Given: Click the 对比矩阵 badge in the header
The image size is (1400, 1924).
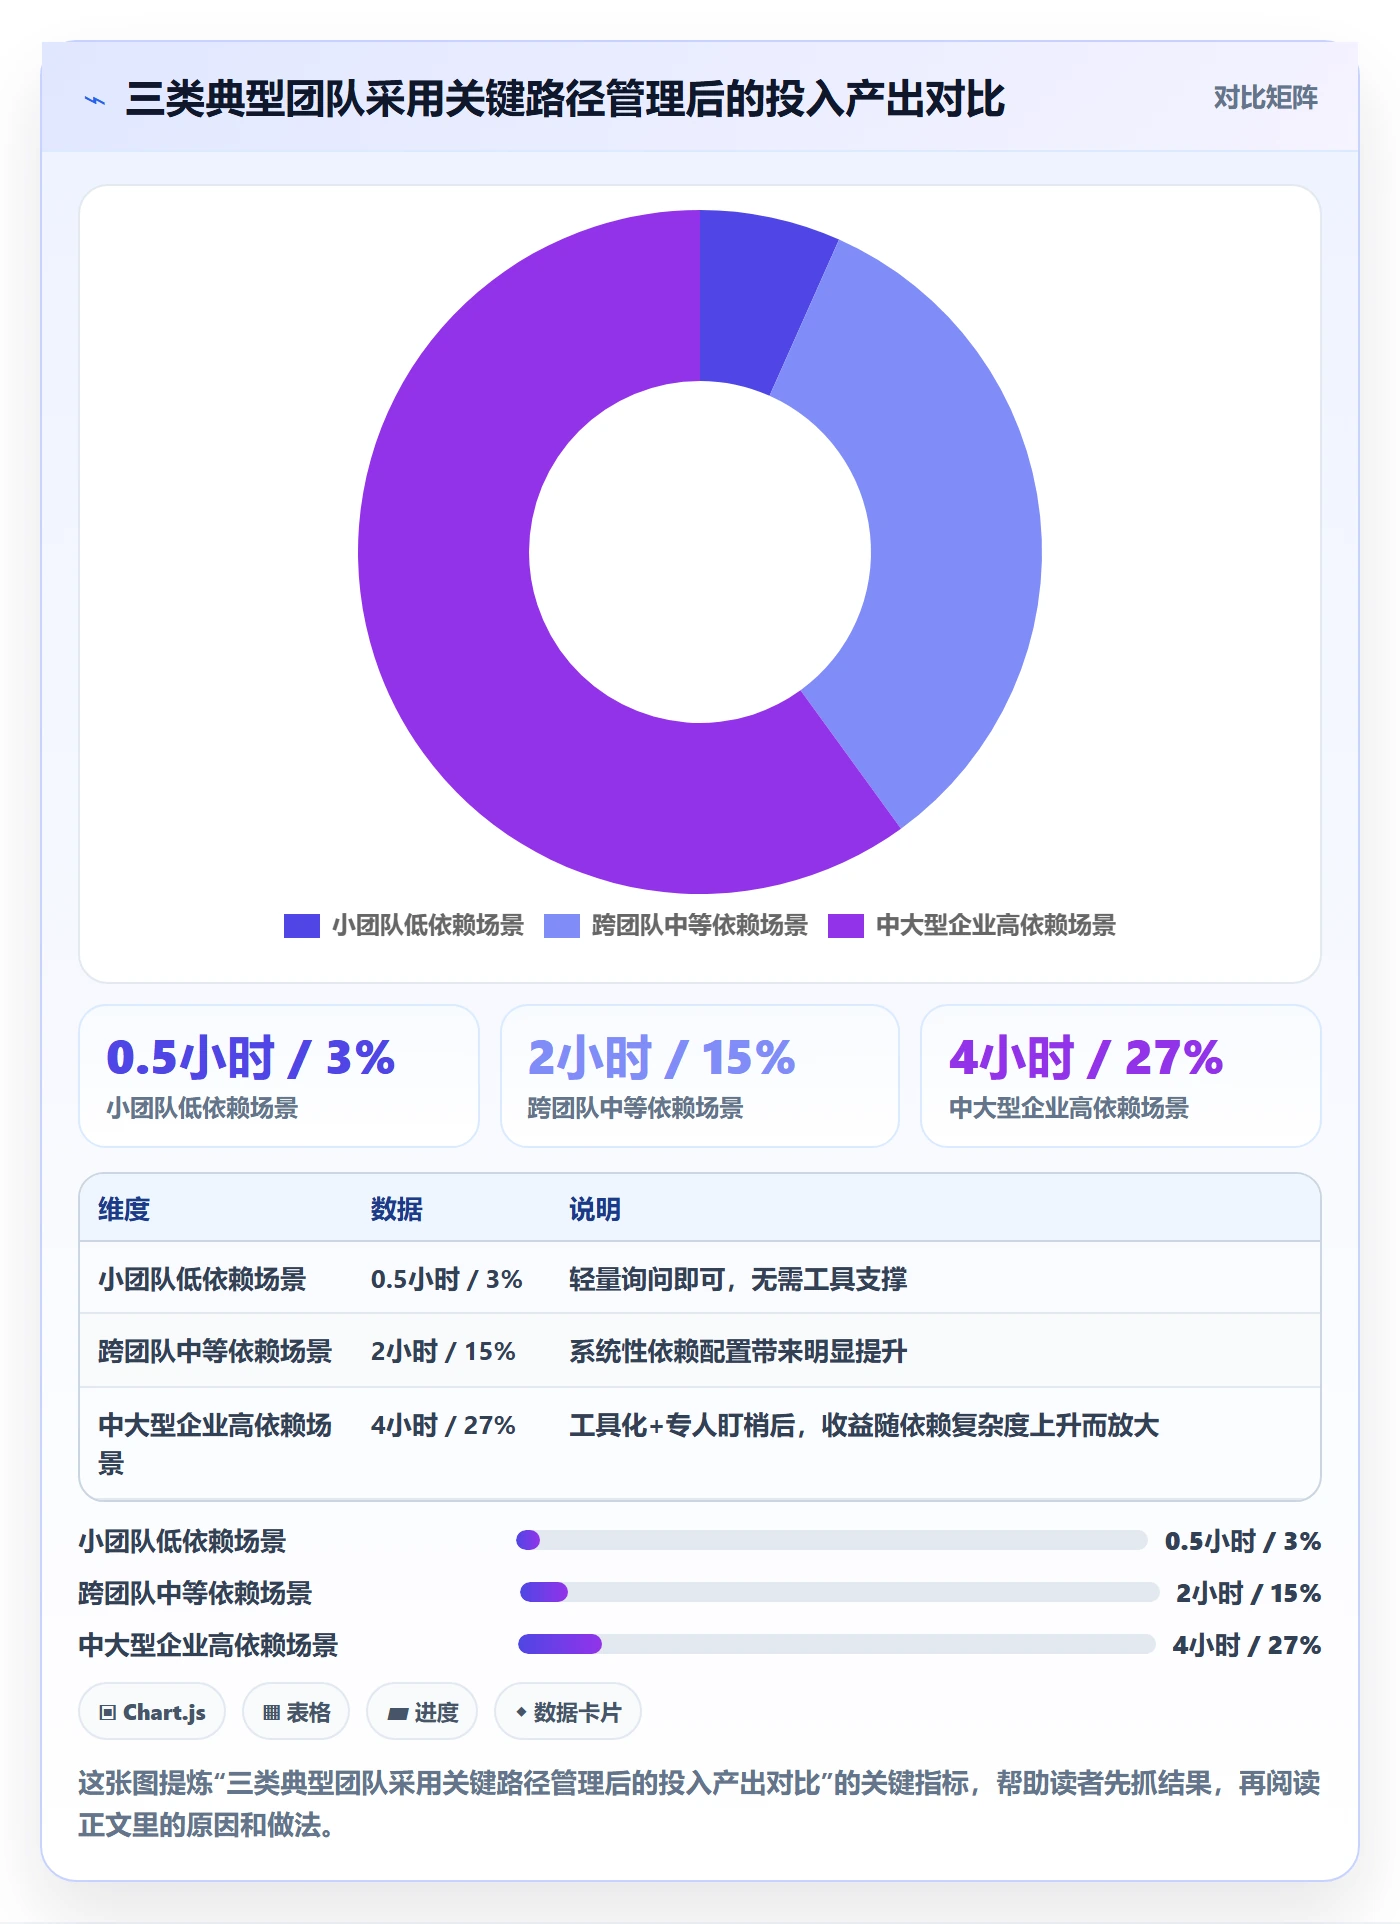Looking at the screenshot, I should pos(1265,98).
